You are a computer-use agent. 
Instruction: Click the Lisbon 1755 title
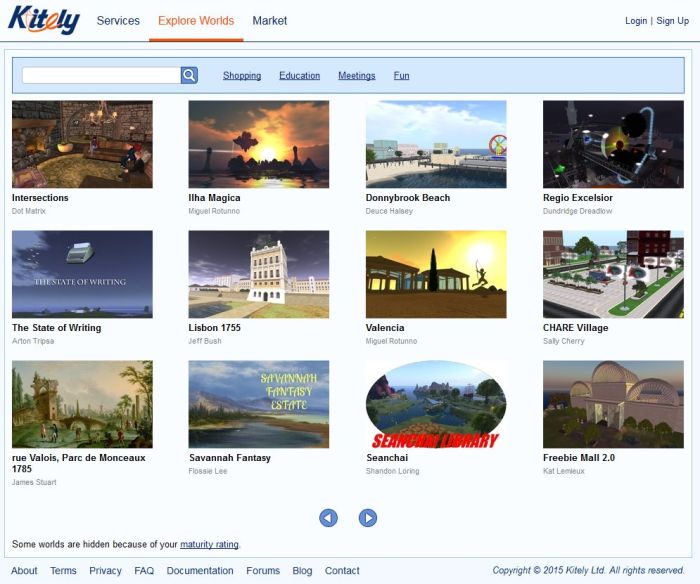(214, 328)
